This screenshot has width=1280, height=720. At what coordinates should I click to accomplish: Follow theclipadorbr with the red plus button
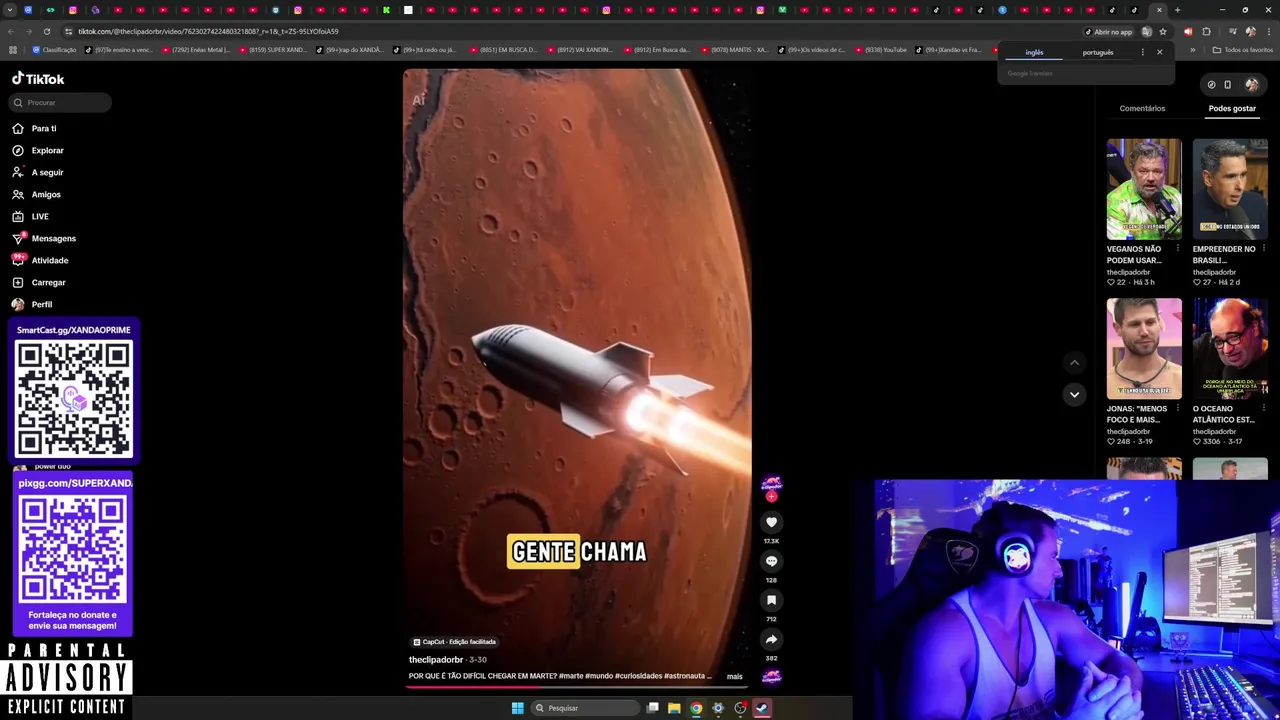coord(771,496)
